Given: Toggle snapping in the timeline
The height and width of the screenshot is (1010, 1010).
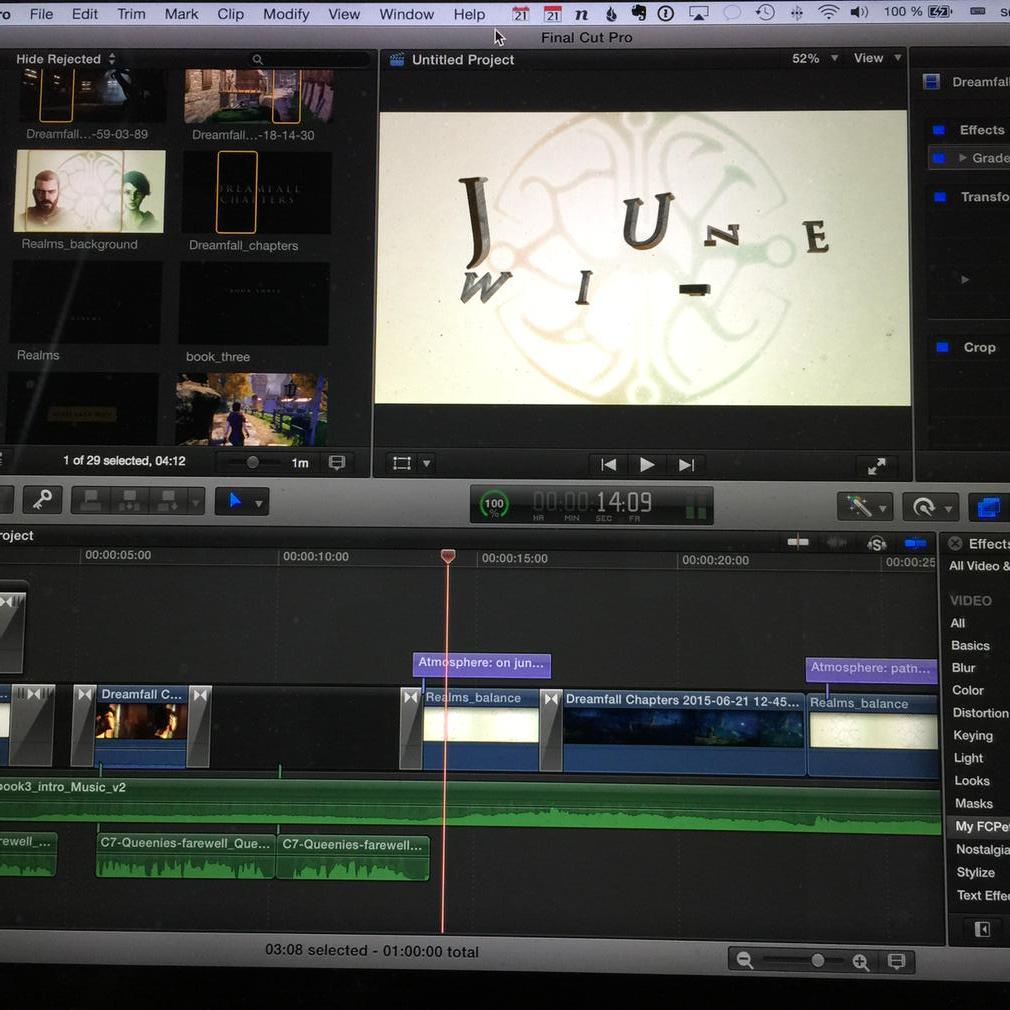Looking at the screenshot, I should tap(915, 544).
